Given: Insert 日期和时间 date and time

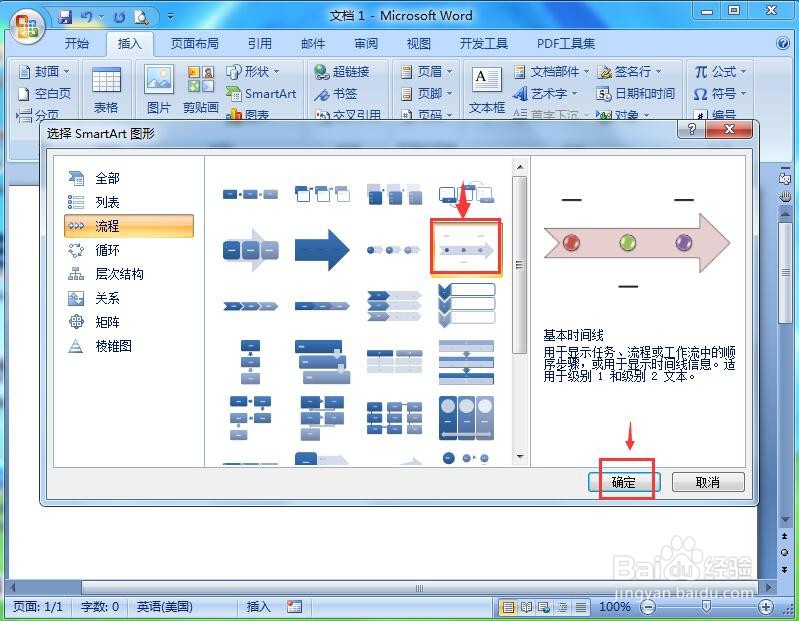Looking at the screenshot, I should [x=635, y=94].
